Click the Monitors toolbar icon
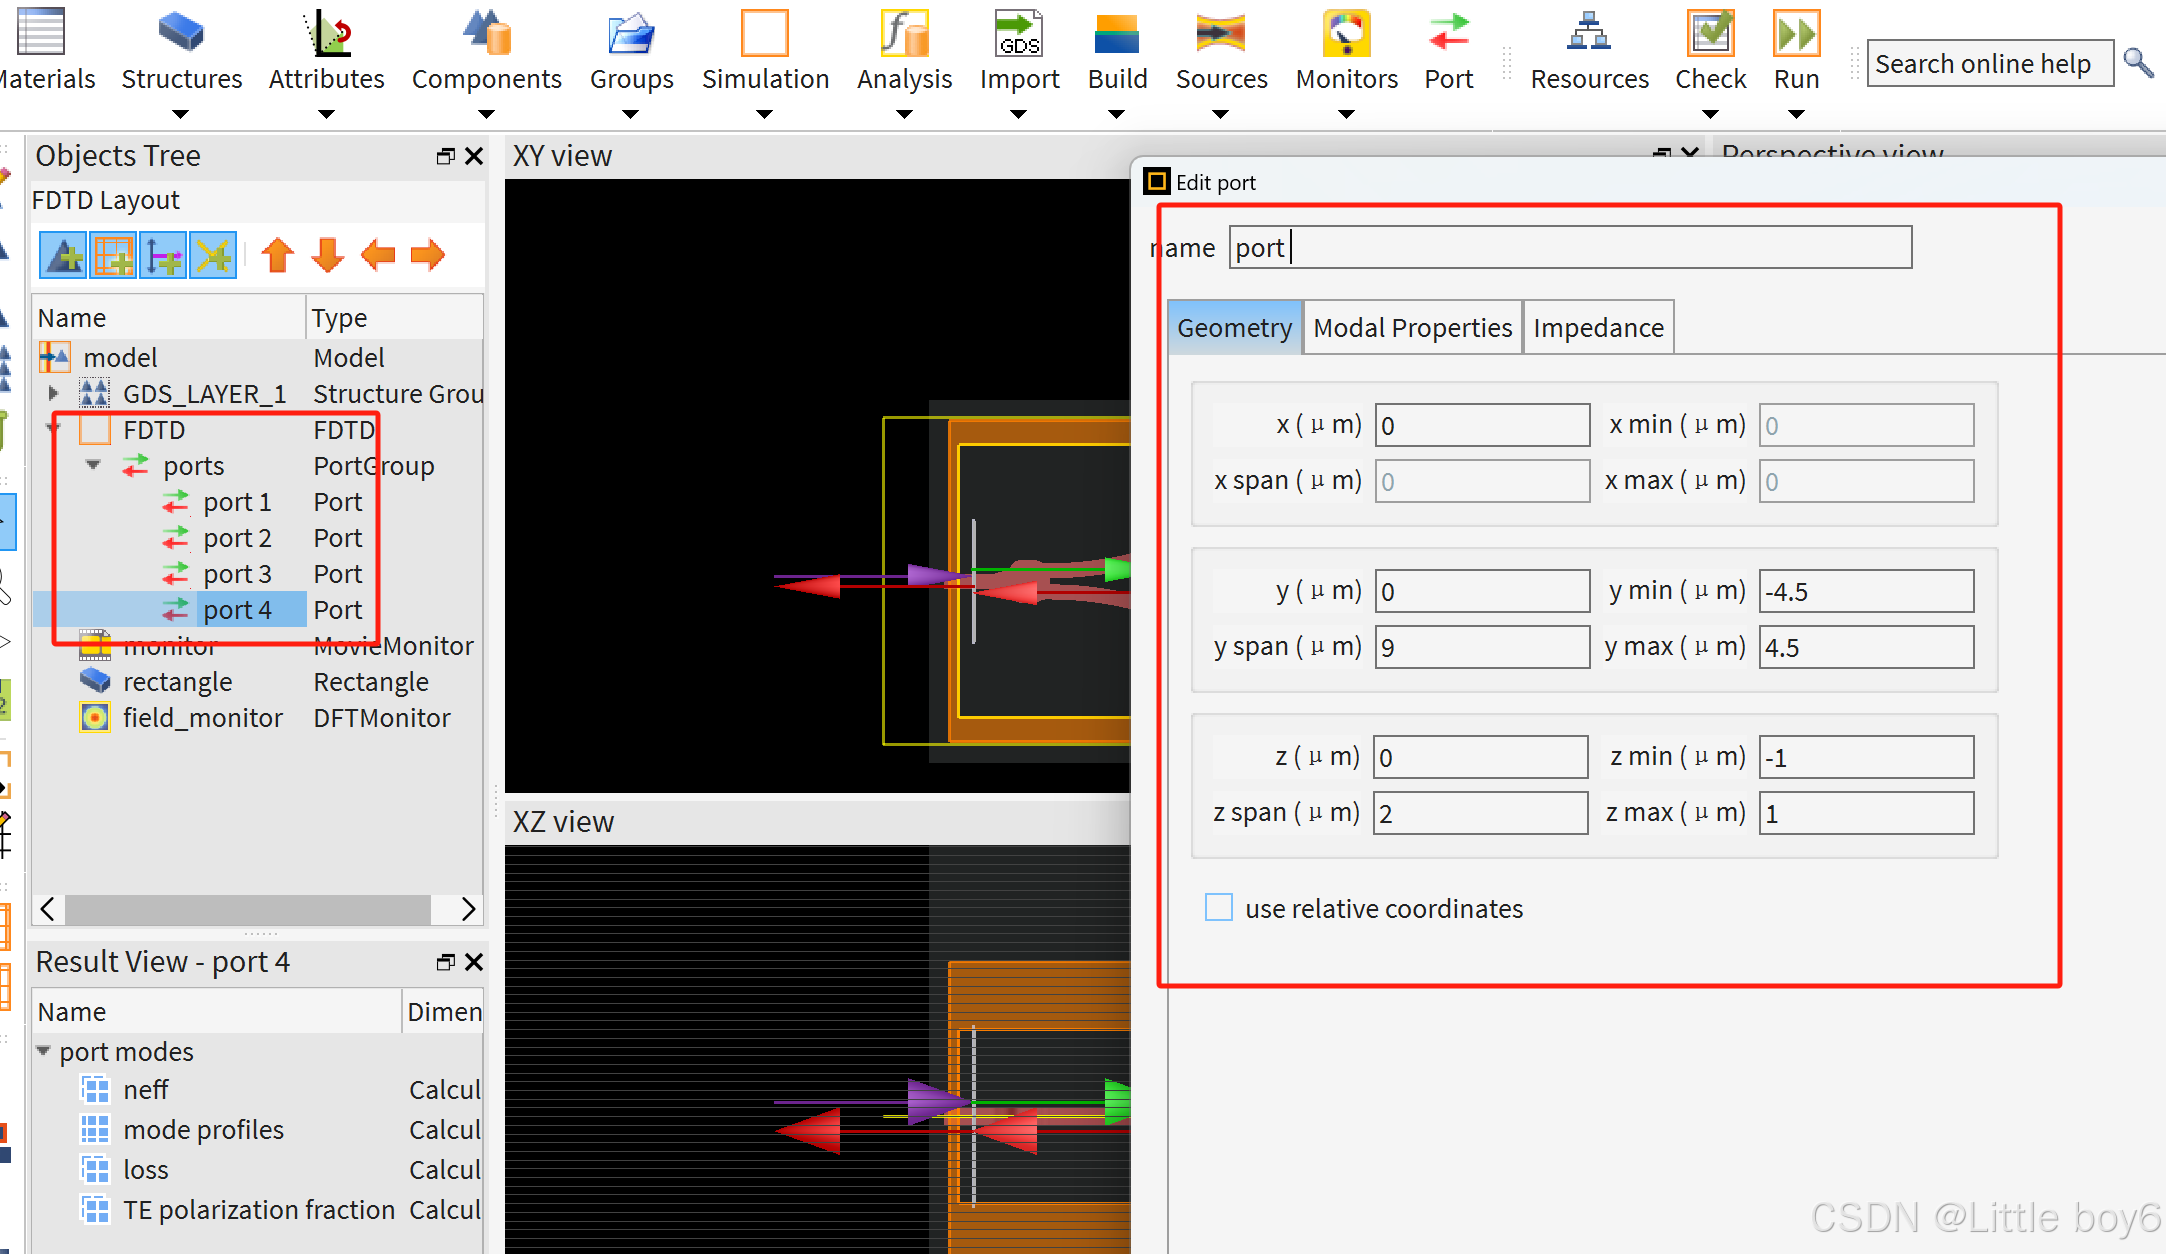 pyautogui.click(x=1346, y=33)
